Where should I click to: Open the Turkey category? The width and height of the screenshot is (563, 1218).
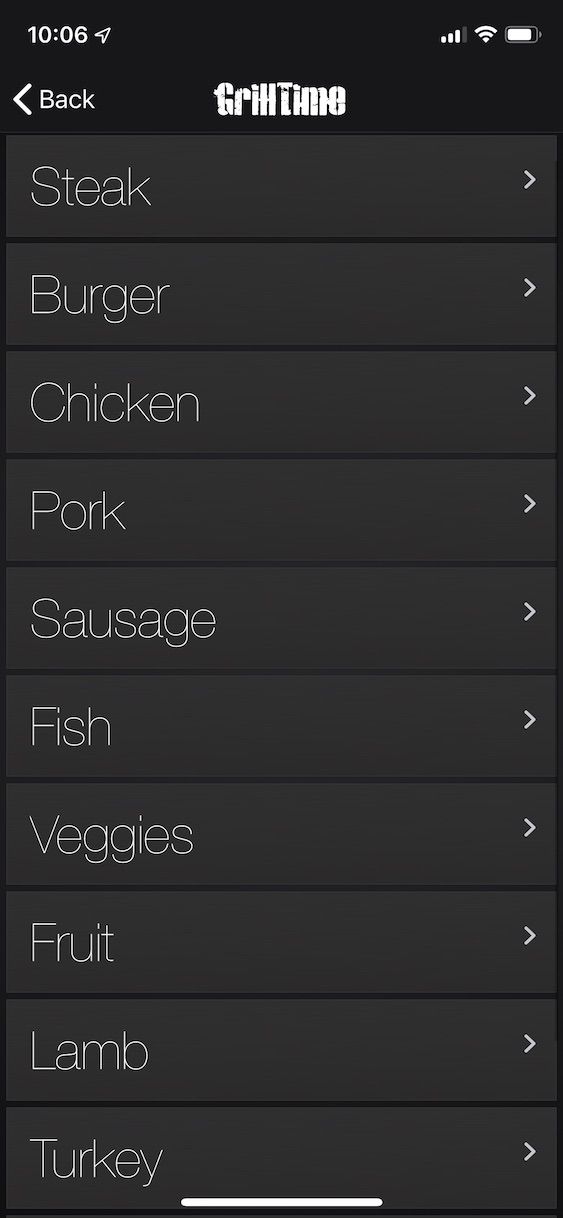(x=281, y=1158)
